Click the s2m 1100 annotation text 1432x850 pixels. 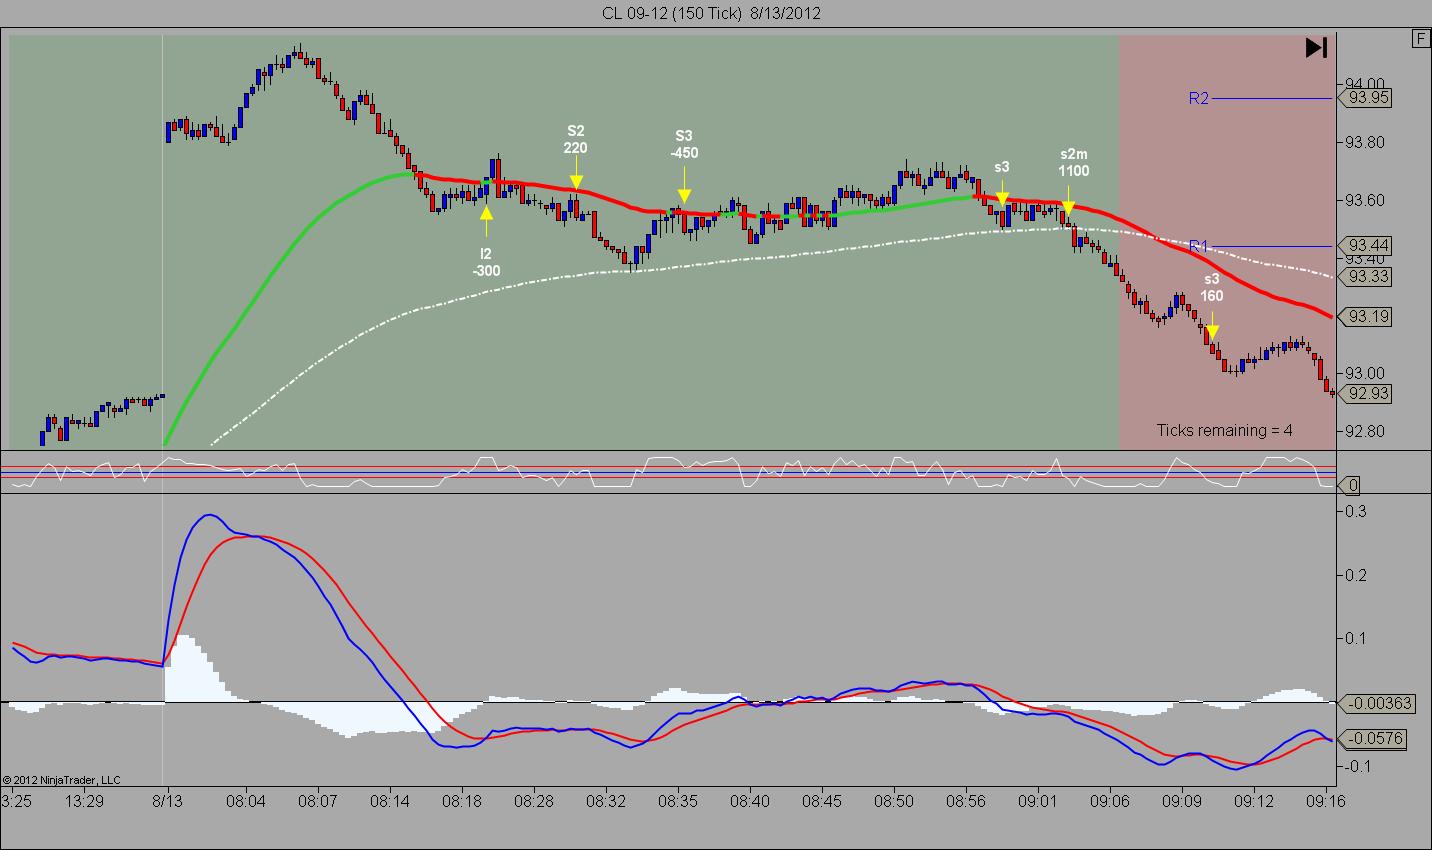tap(1073, 162)
